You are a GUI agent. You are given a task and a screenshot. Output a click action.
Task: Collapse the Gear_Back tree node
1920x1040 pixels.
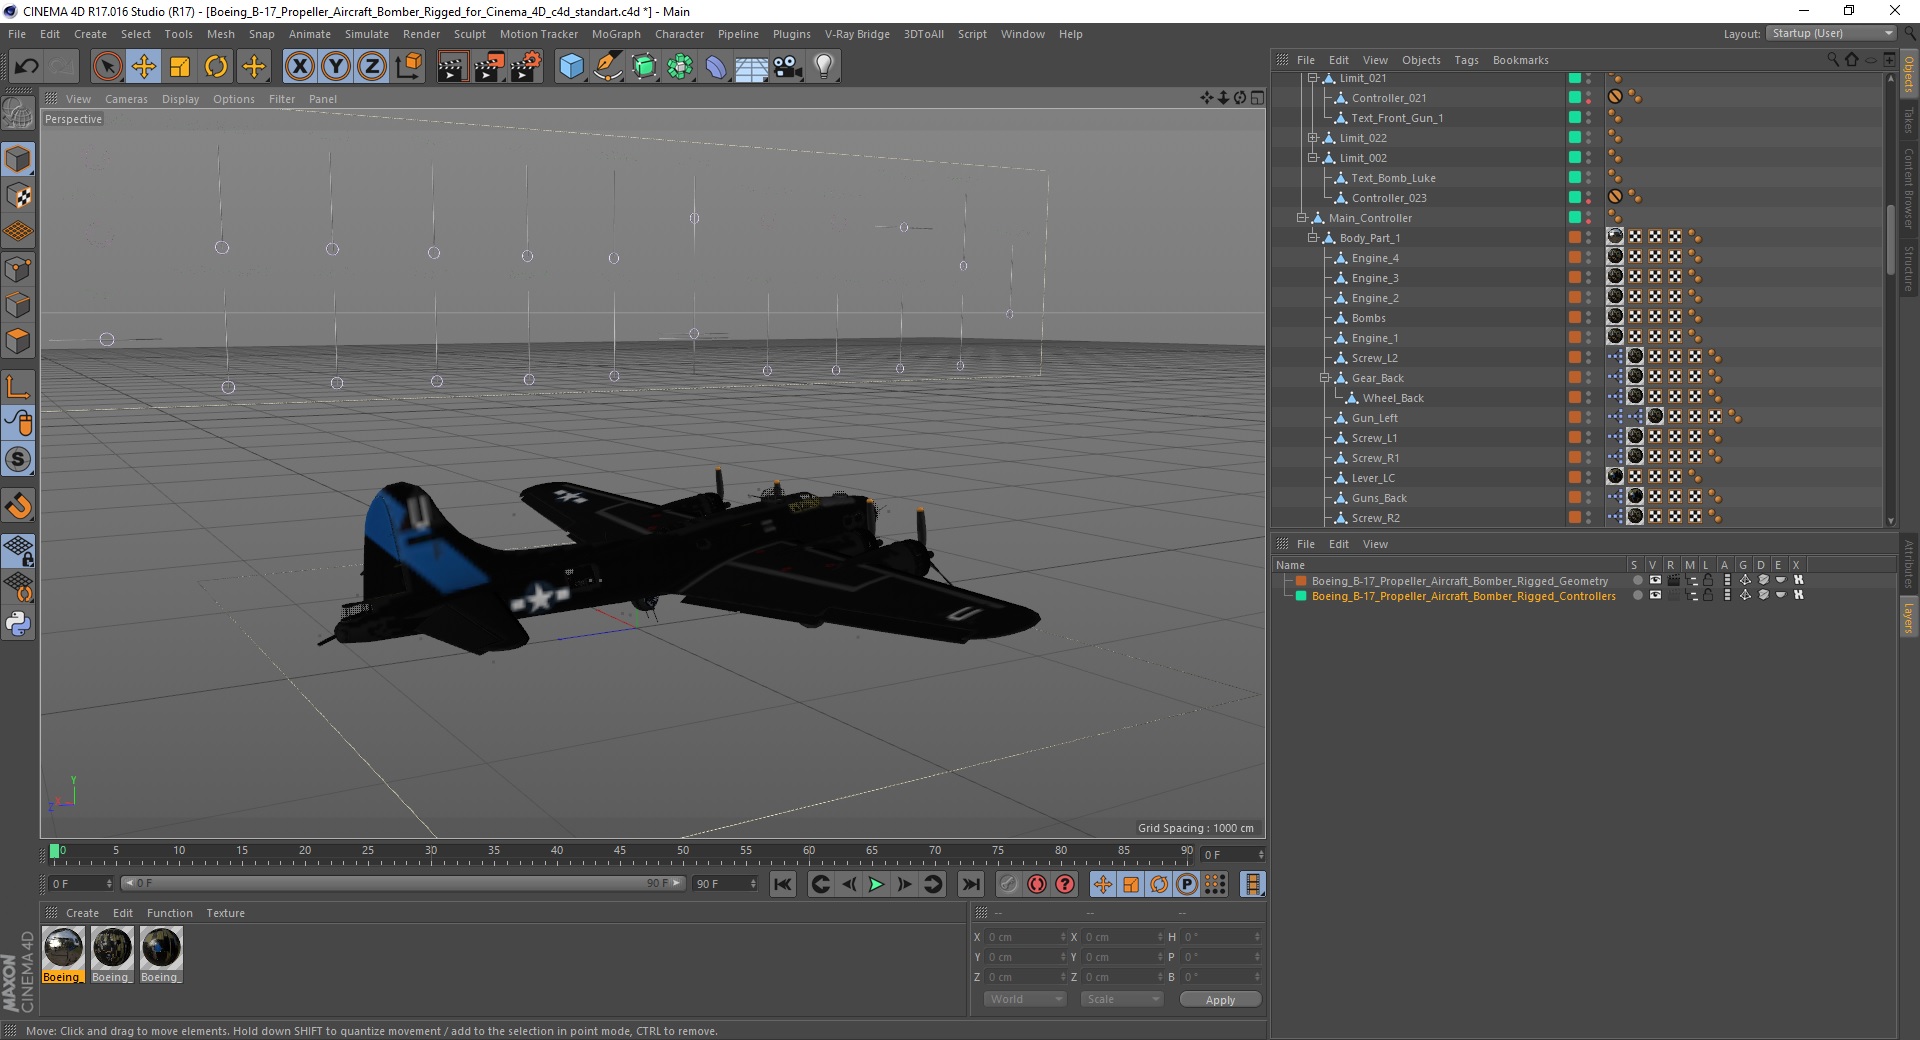click(1324, 378)
